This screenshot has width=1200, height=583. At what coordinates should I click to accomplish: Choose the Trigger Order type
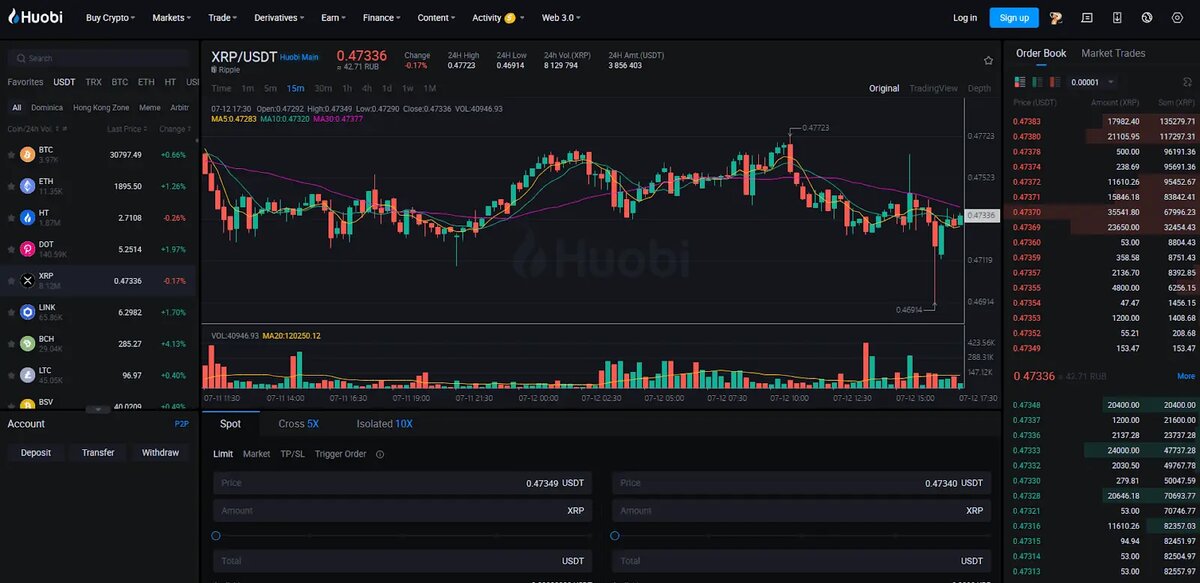(341, 454)
